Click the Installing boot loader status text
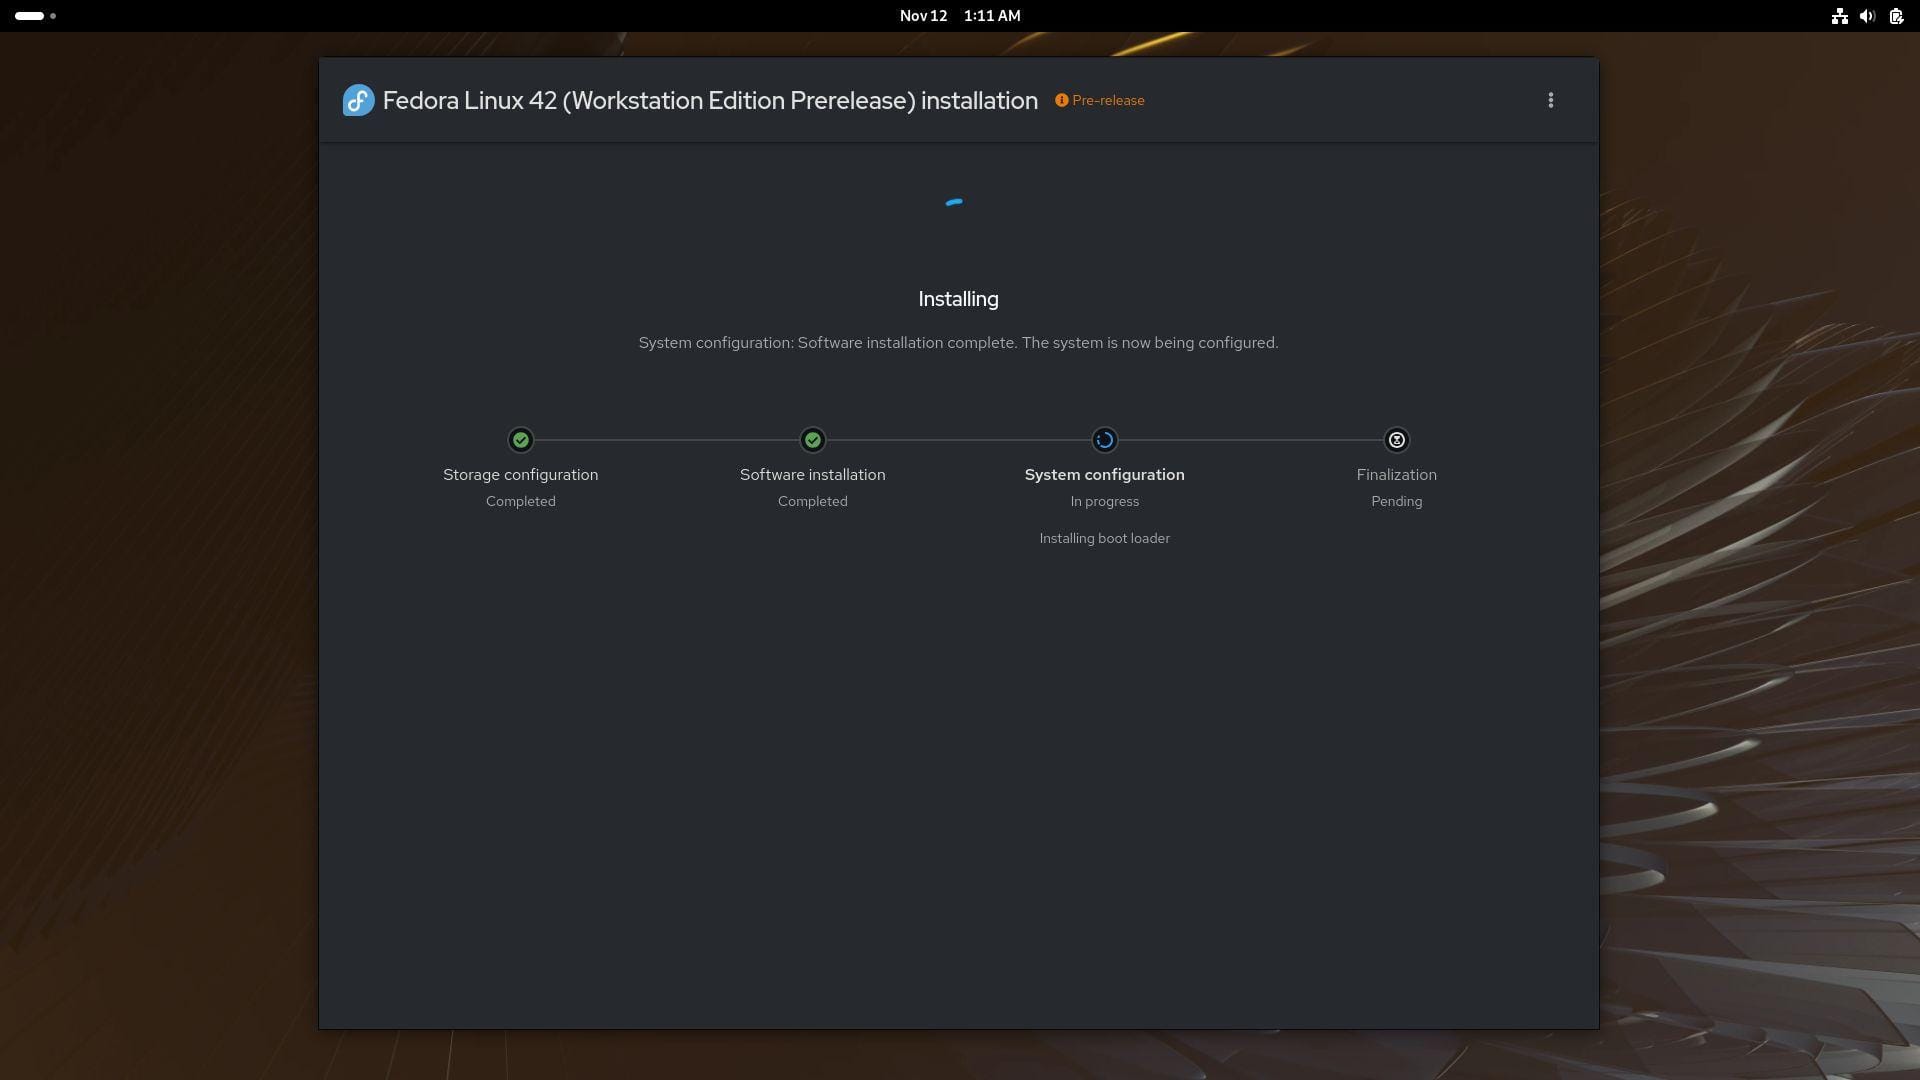Image resolution: width=1920 pixels, height=1080 pixels. coord(1104,538)
